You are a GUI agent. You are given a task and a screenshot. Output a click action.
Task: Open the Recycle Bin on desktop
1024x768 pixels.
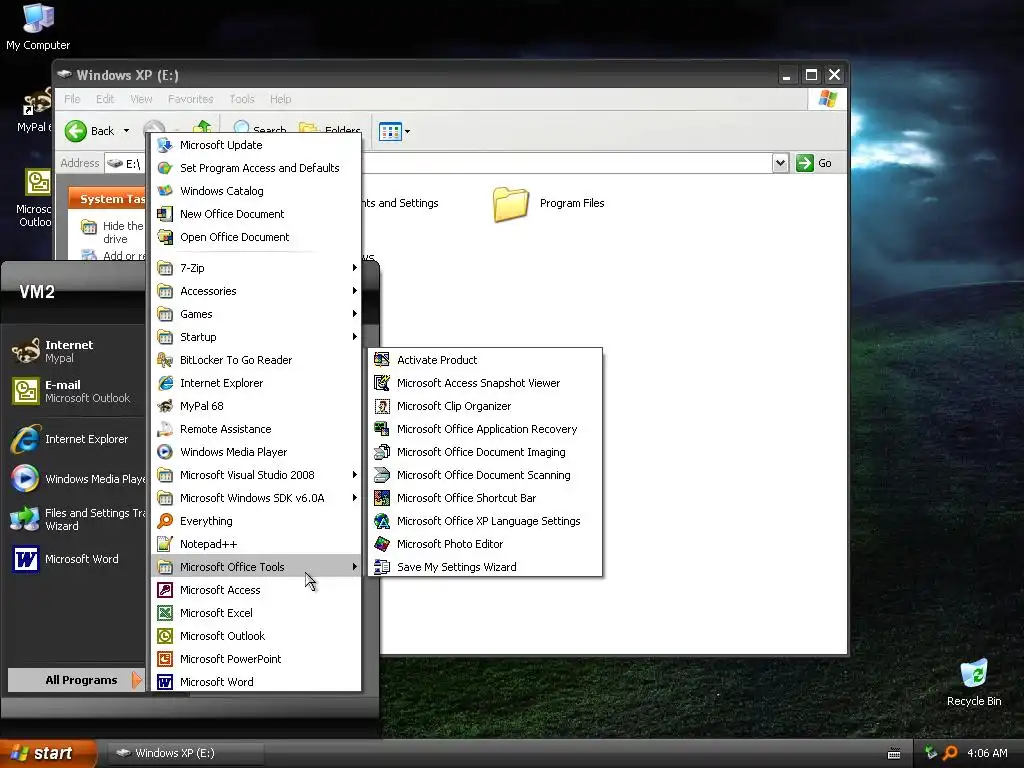point(974,682)
